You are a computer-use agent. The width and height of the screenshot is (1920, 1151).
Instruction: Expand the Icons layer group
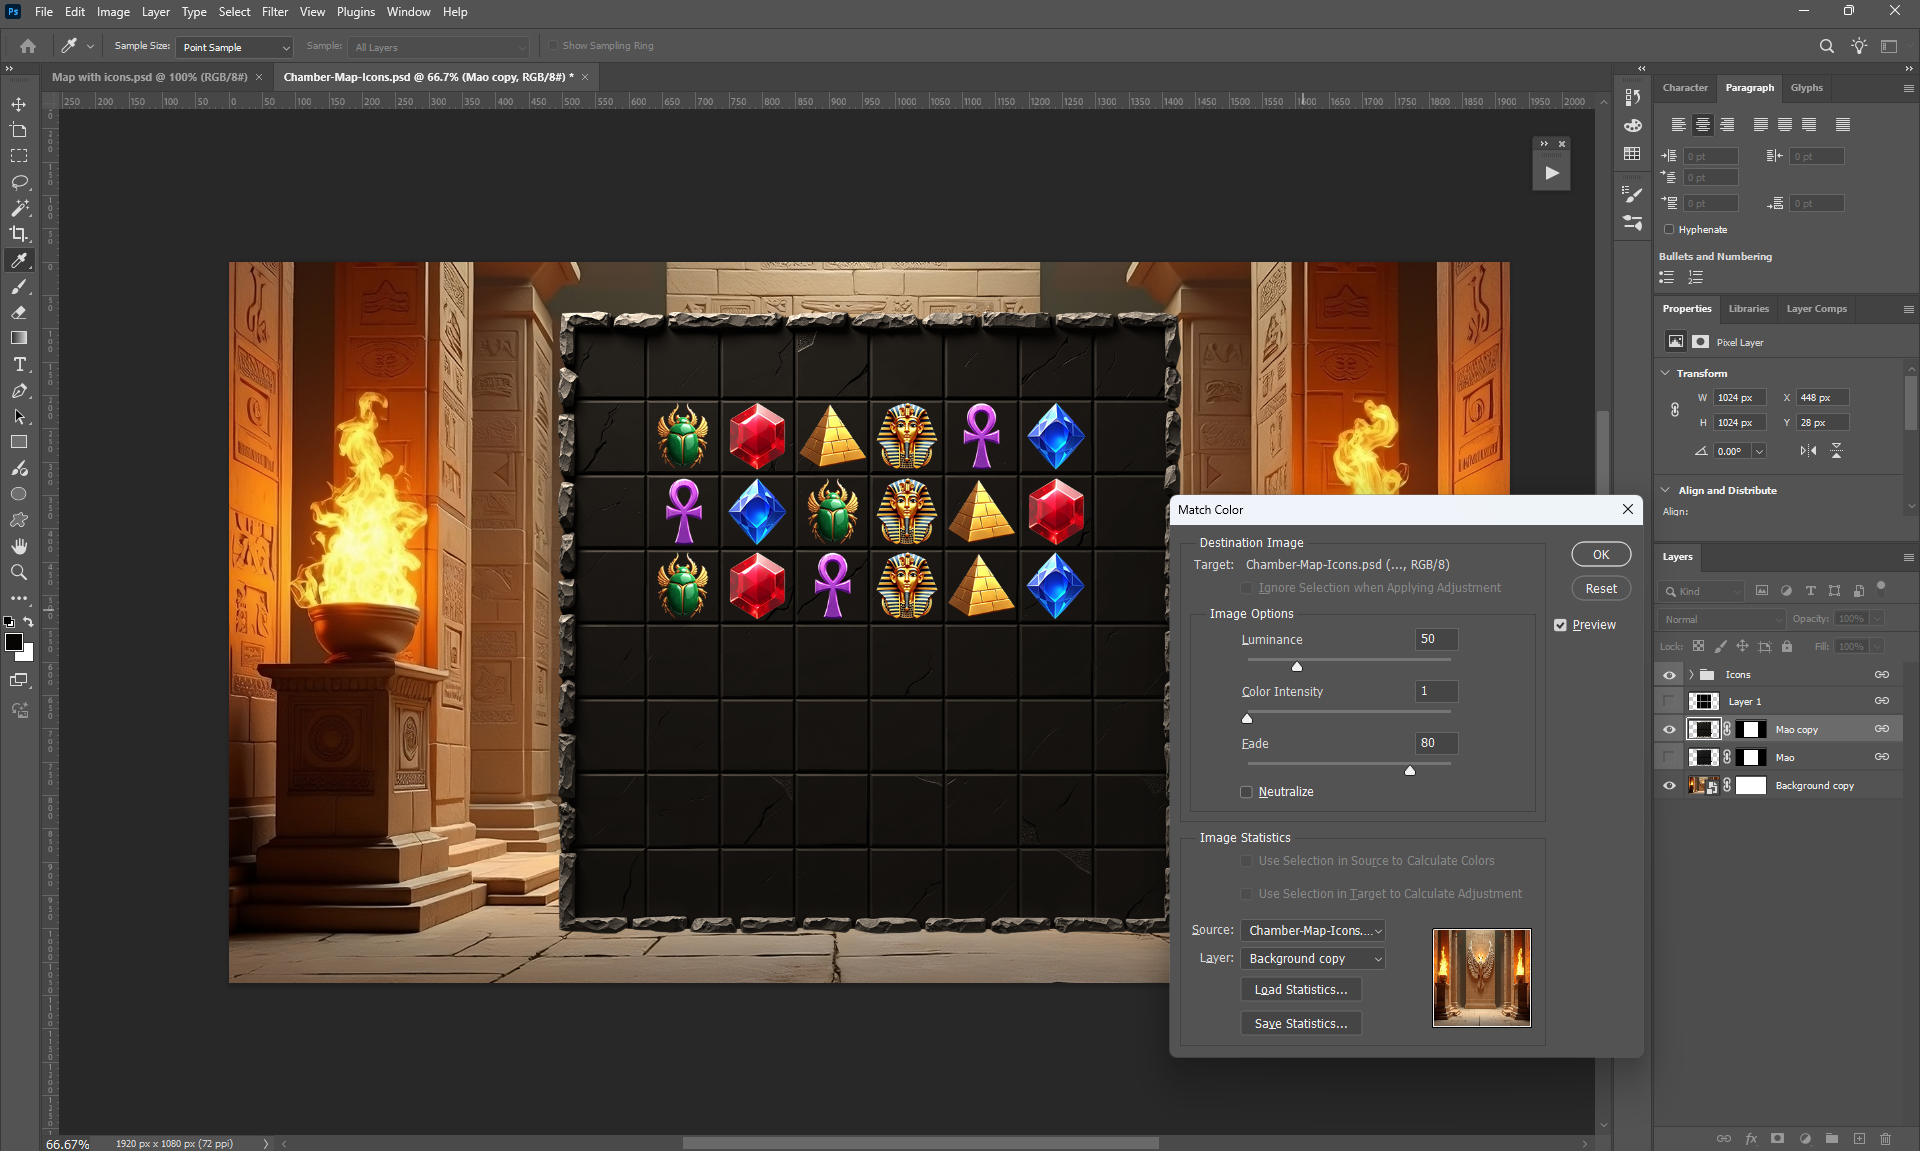(x=1691, y=675)
